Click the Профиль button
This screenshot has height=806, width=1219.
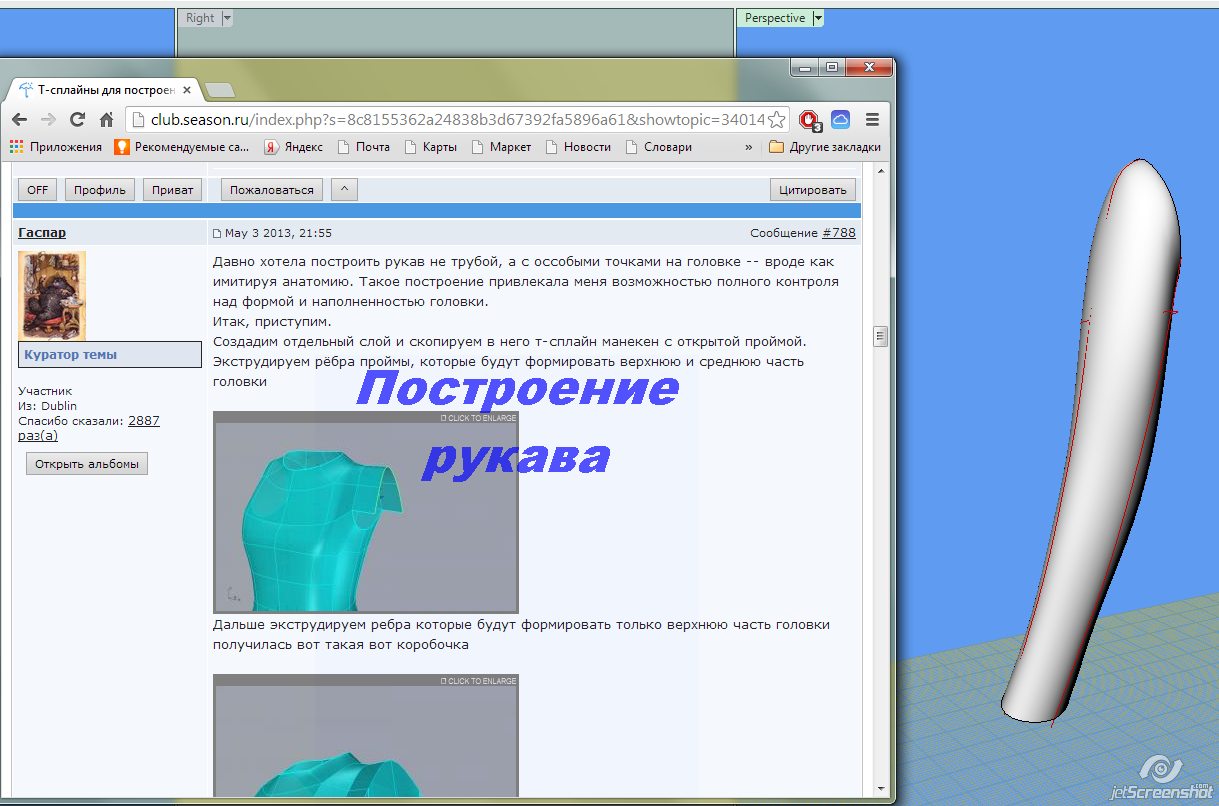[x=100, y=190]
